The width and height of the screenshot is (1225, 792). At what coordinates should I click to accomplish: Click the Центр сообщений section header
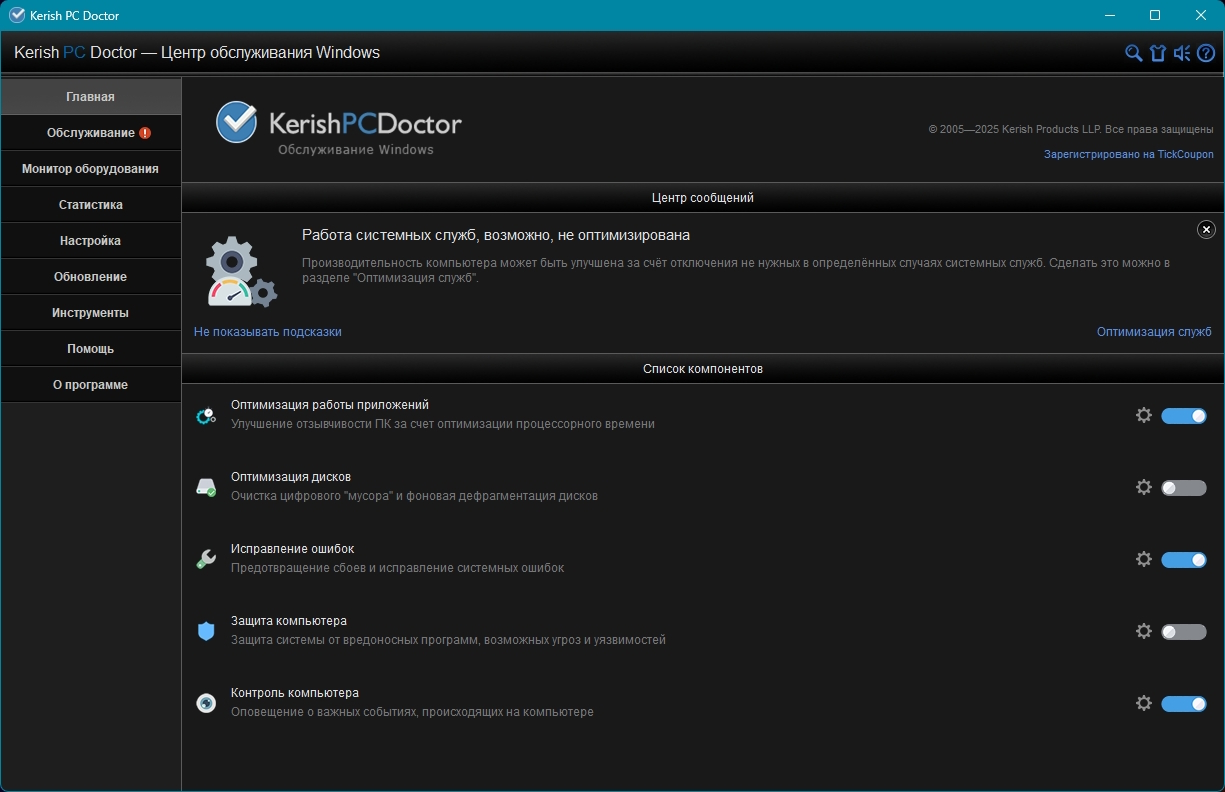pyautogui.click(x=703, y=198)
